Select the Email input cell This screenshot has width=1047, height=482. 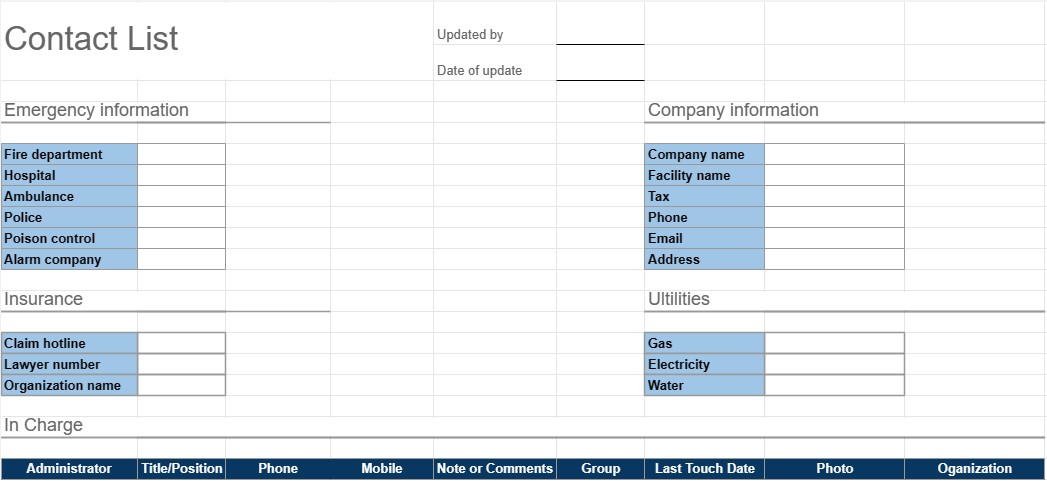click(834, 238)
